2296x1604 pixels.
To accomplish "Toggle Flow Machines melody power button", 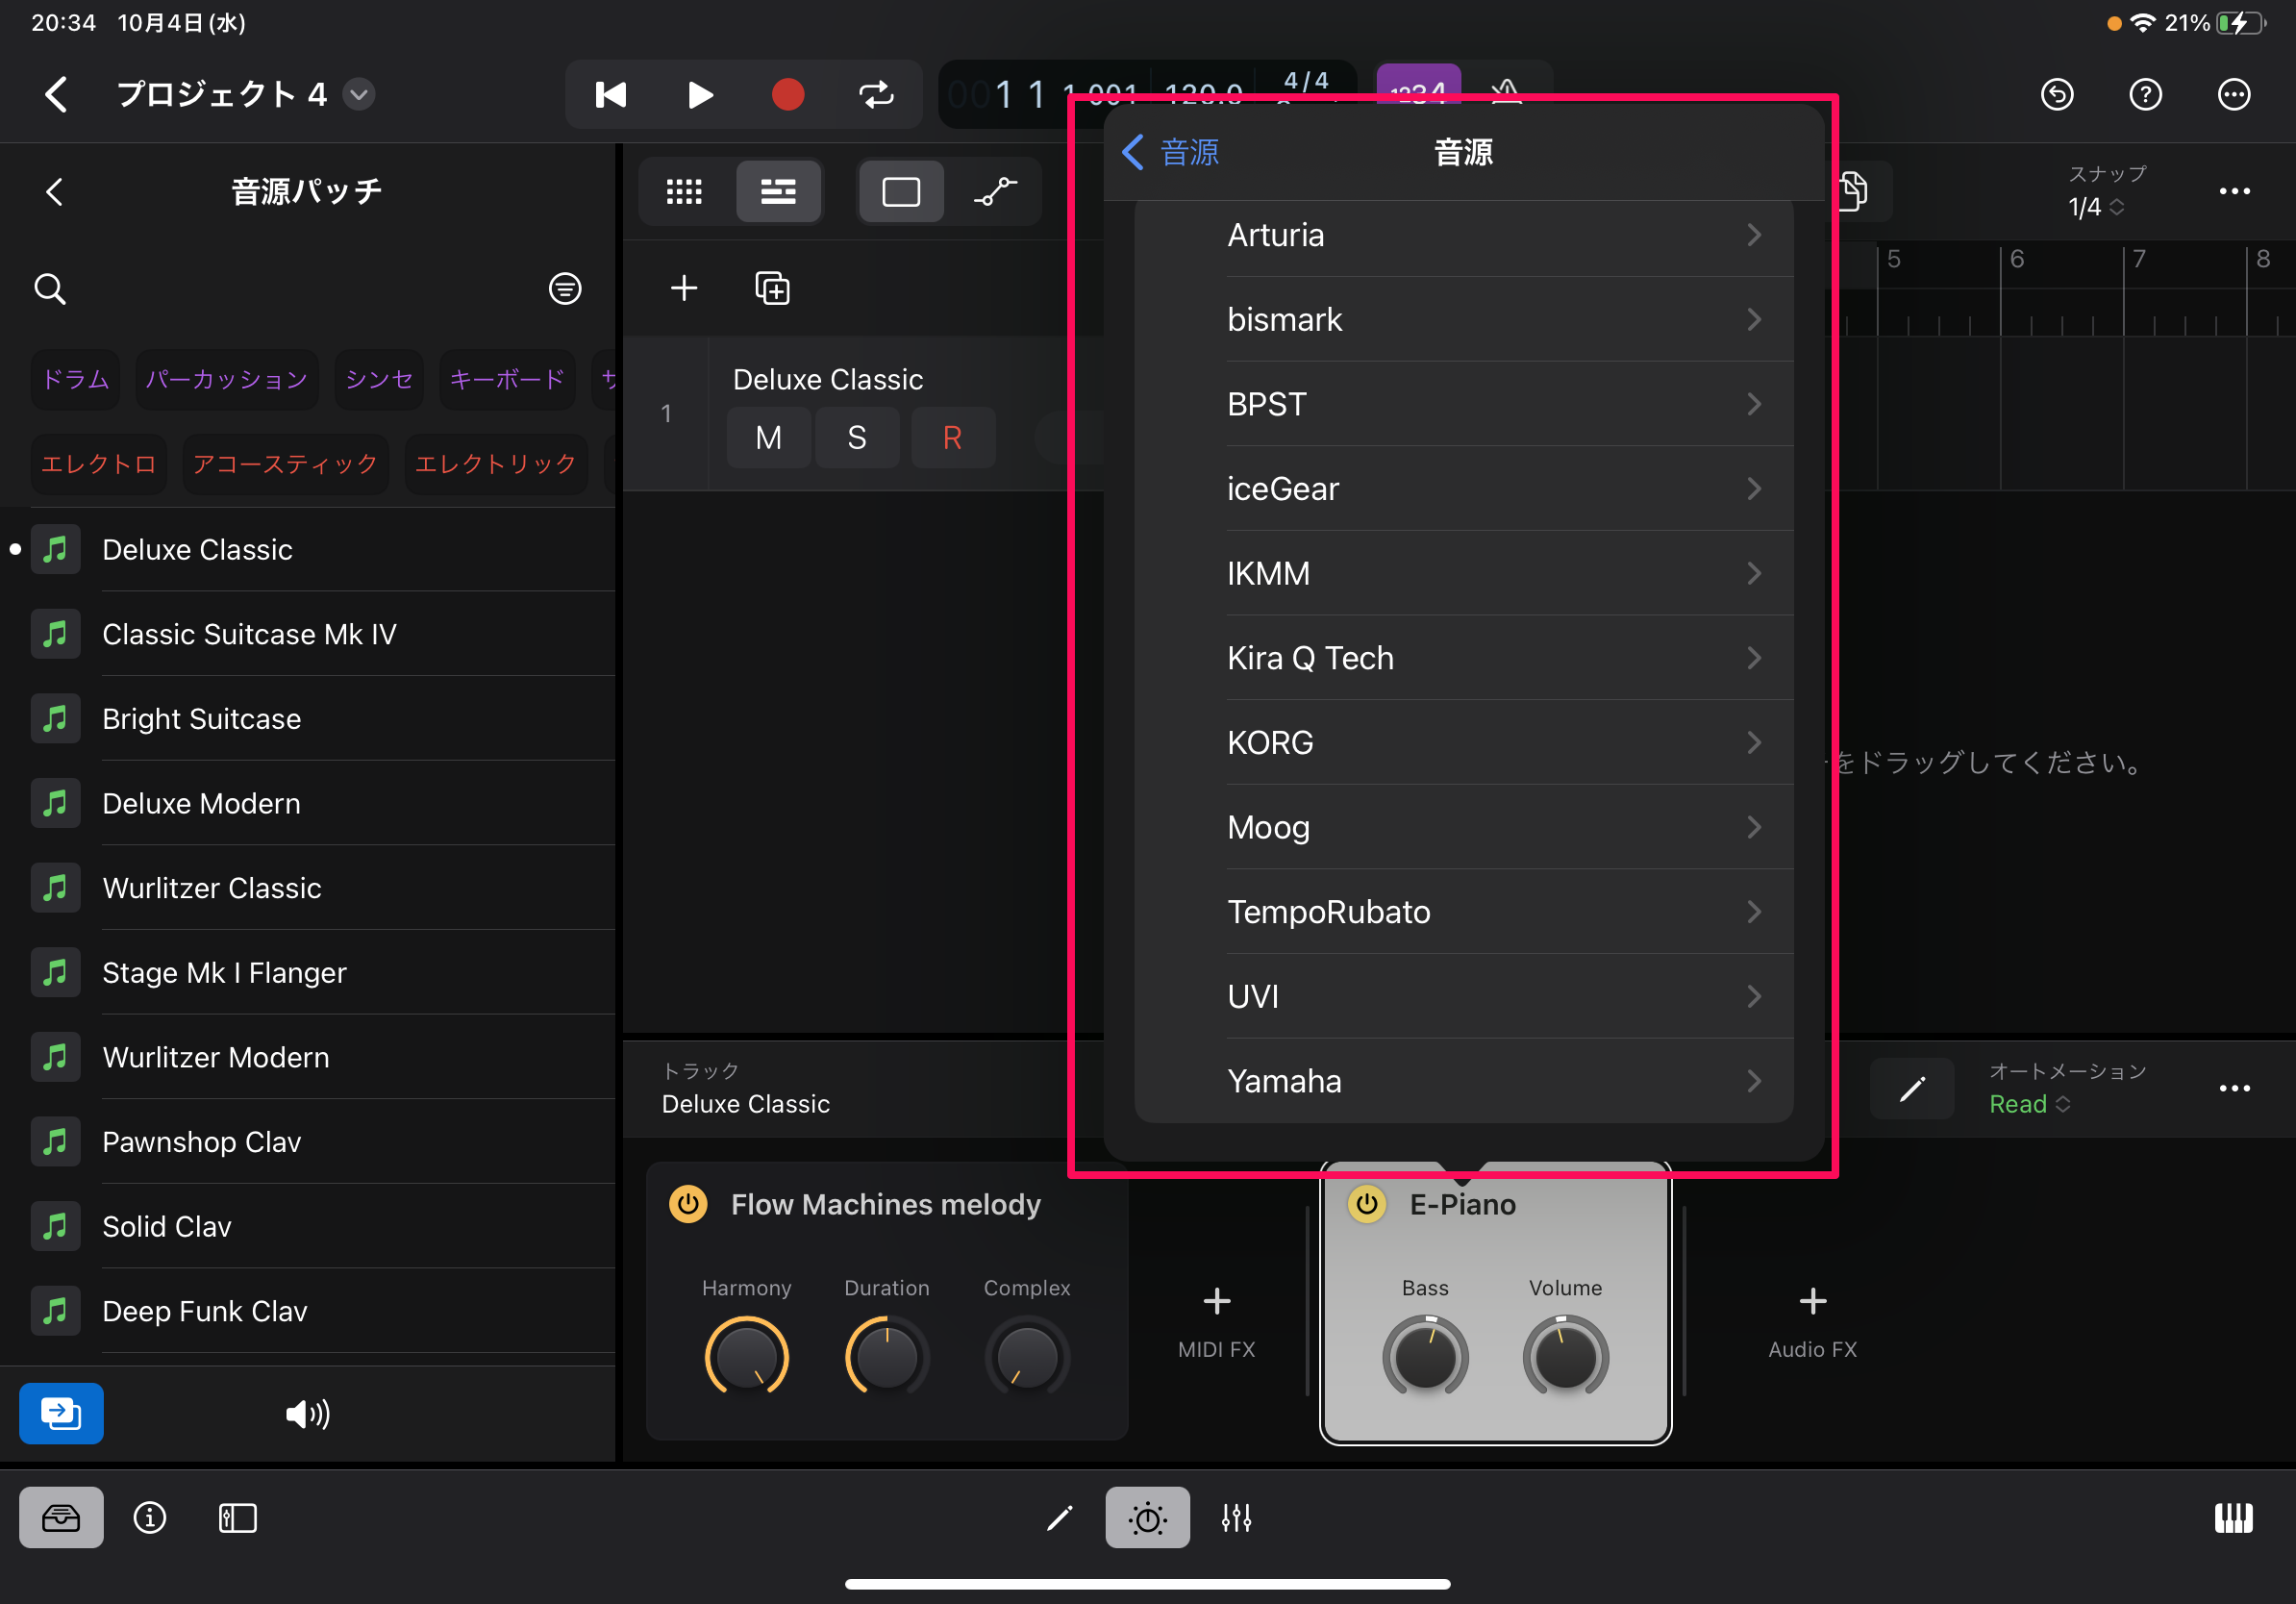I will (688, 1204).
